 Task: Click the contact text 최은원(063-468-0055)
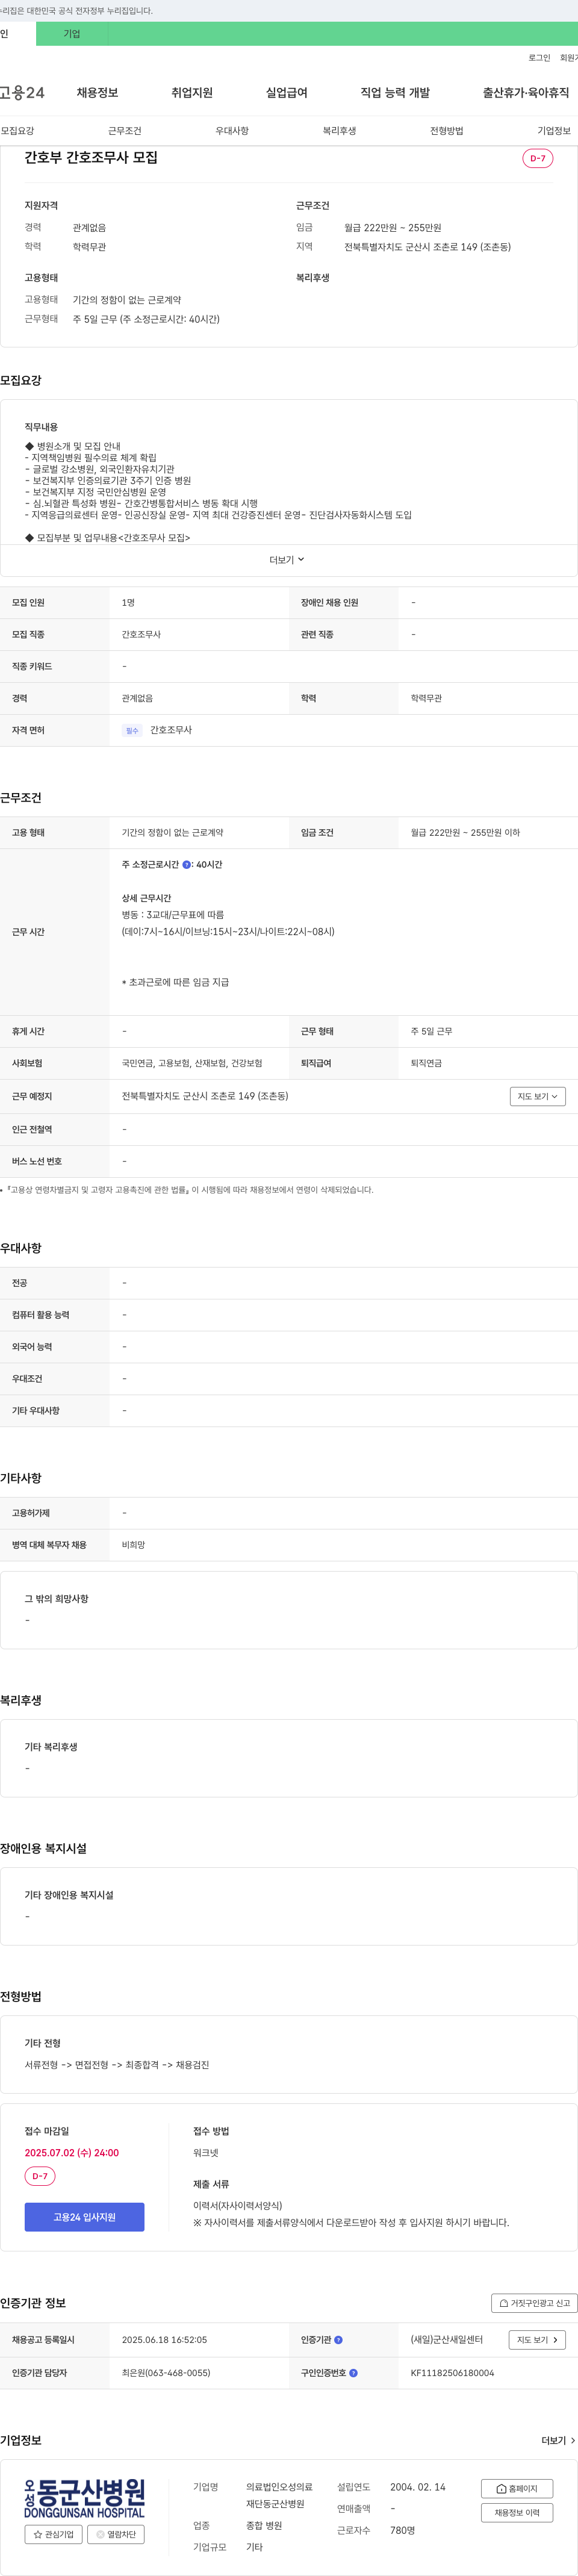point(166,2373)
